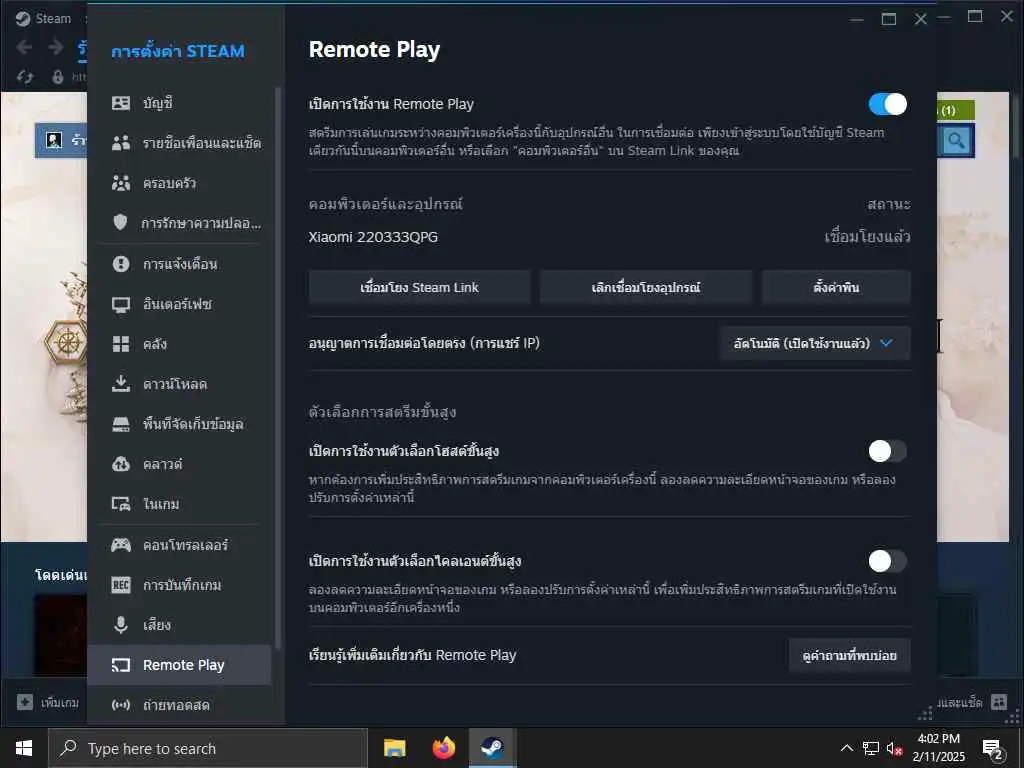This screenshot has width=1024, height=768.
Task: Click the green (1) button in Steam store
Action: coord(956,110)
